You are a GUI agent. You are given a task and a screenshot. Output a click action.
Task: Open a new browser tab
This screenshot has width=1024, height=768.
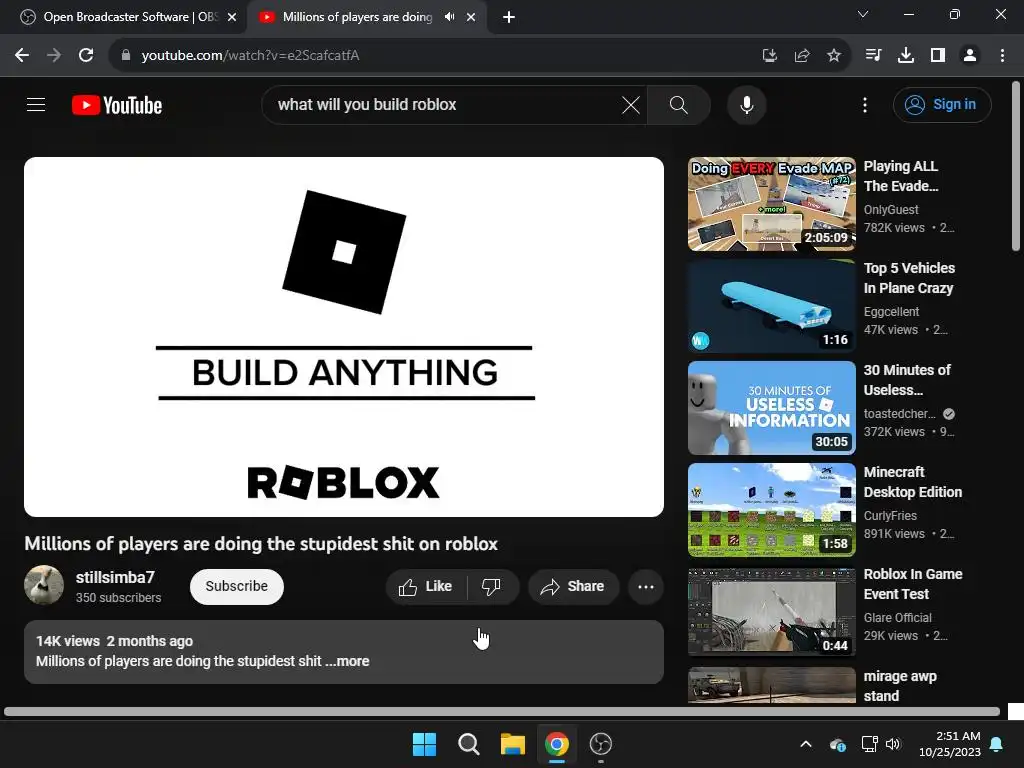[x=509, y=17]
